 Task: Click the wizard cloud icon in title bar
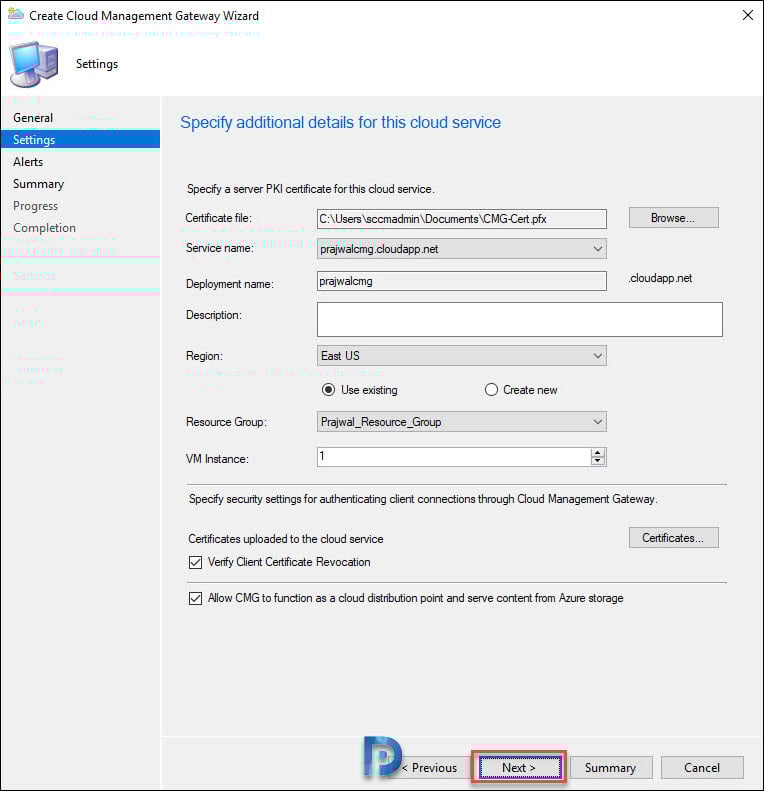pyautogui.click(x=16, y=15)
